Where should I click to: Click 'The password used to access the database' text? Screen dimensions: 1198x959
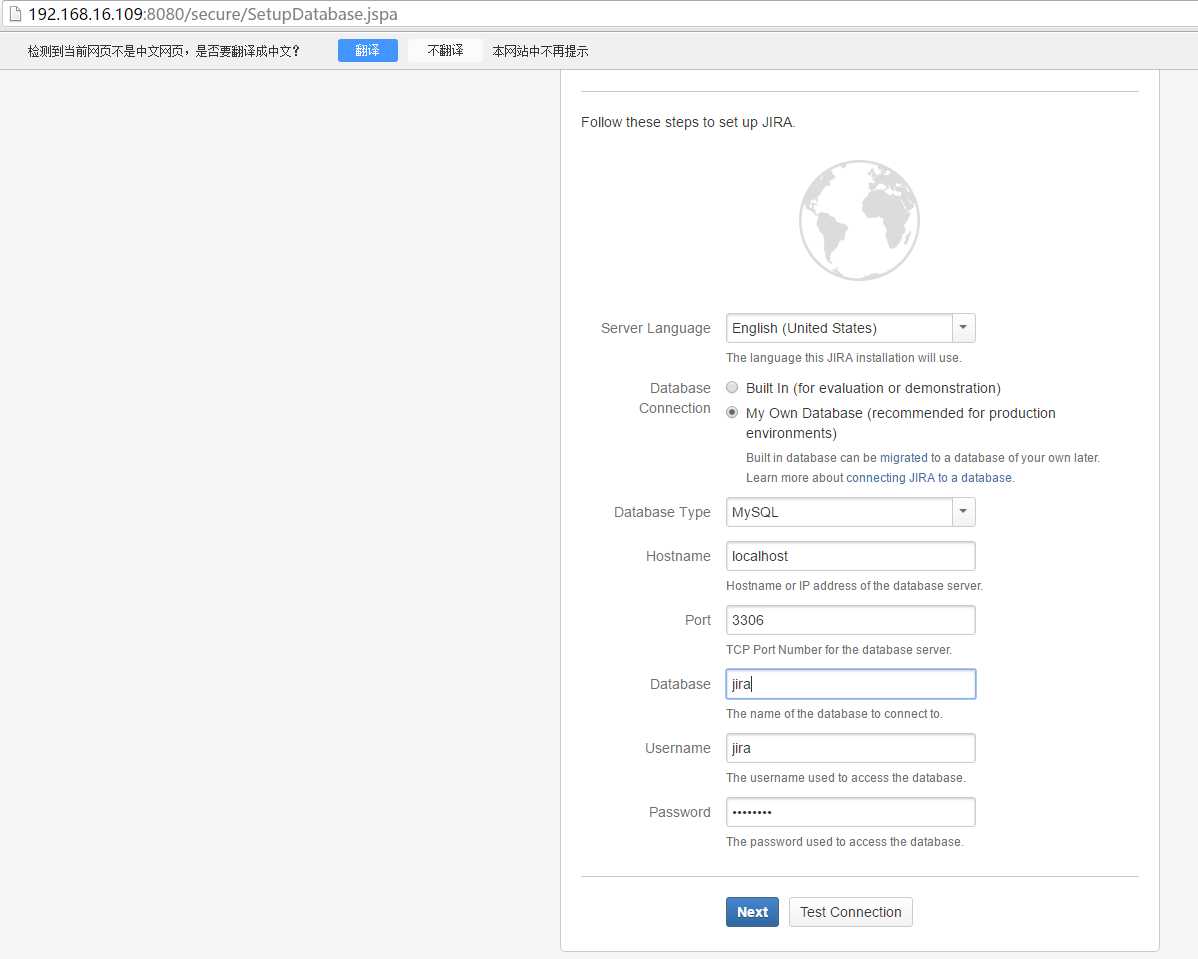coord(844,842)
